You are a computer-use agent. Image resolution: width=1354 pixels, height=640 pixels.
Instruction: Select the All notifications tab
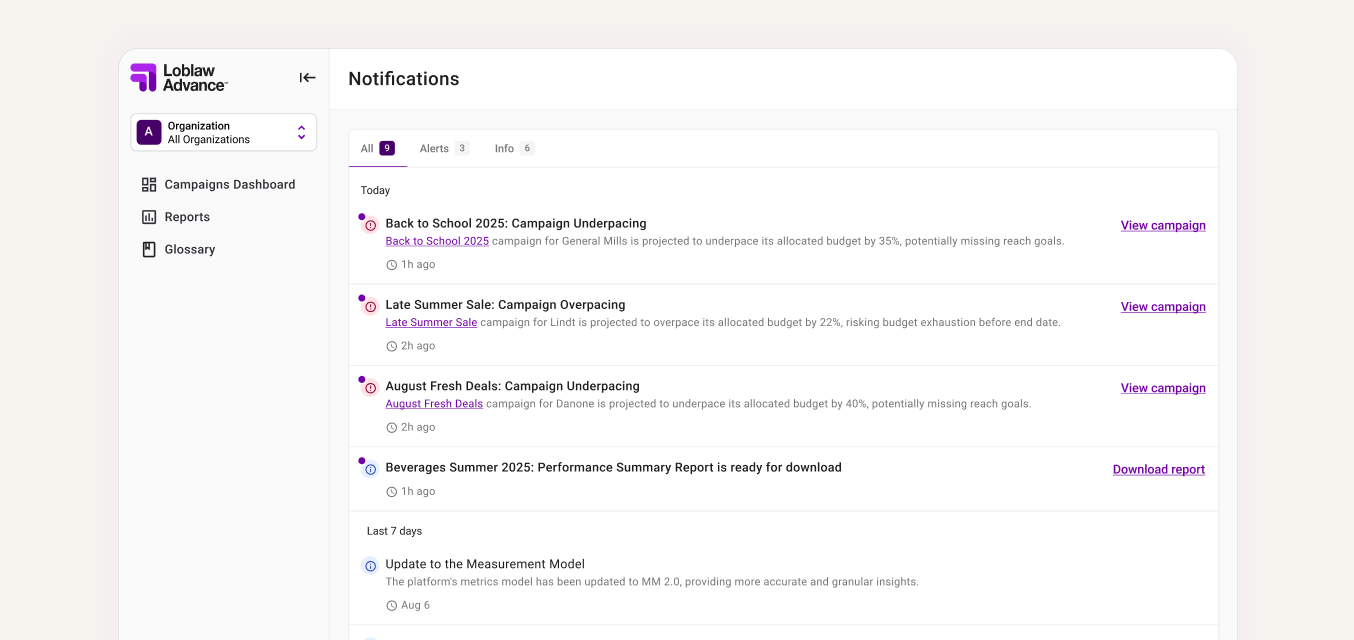tap(378, 148)
